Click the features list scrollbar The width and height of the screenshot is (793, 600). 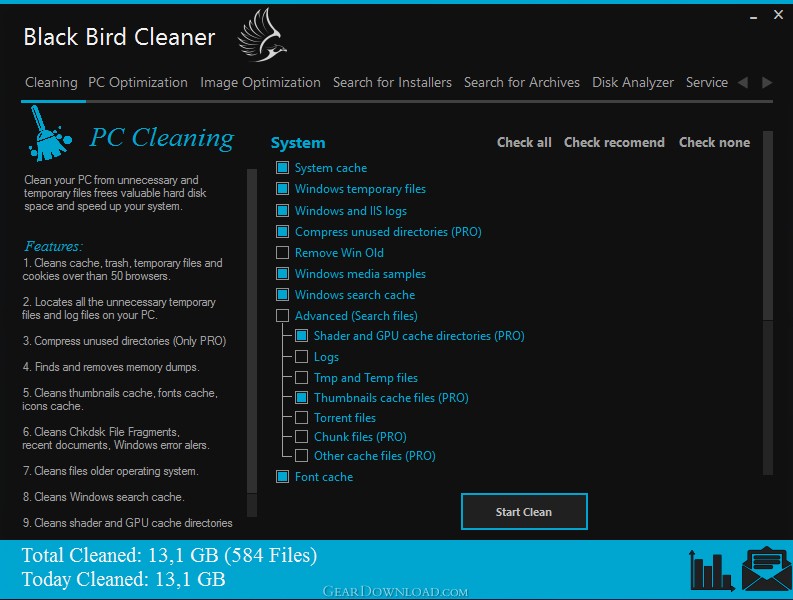point(252,344)
